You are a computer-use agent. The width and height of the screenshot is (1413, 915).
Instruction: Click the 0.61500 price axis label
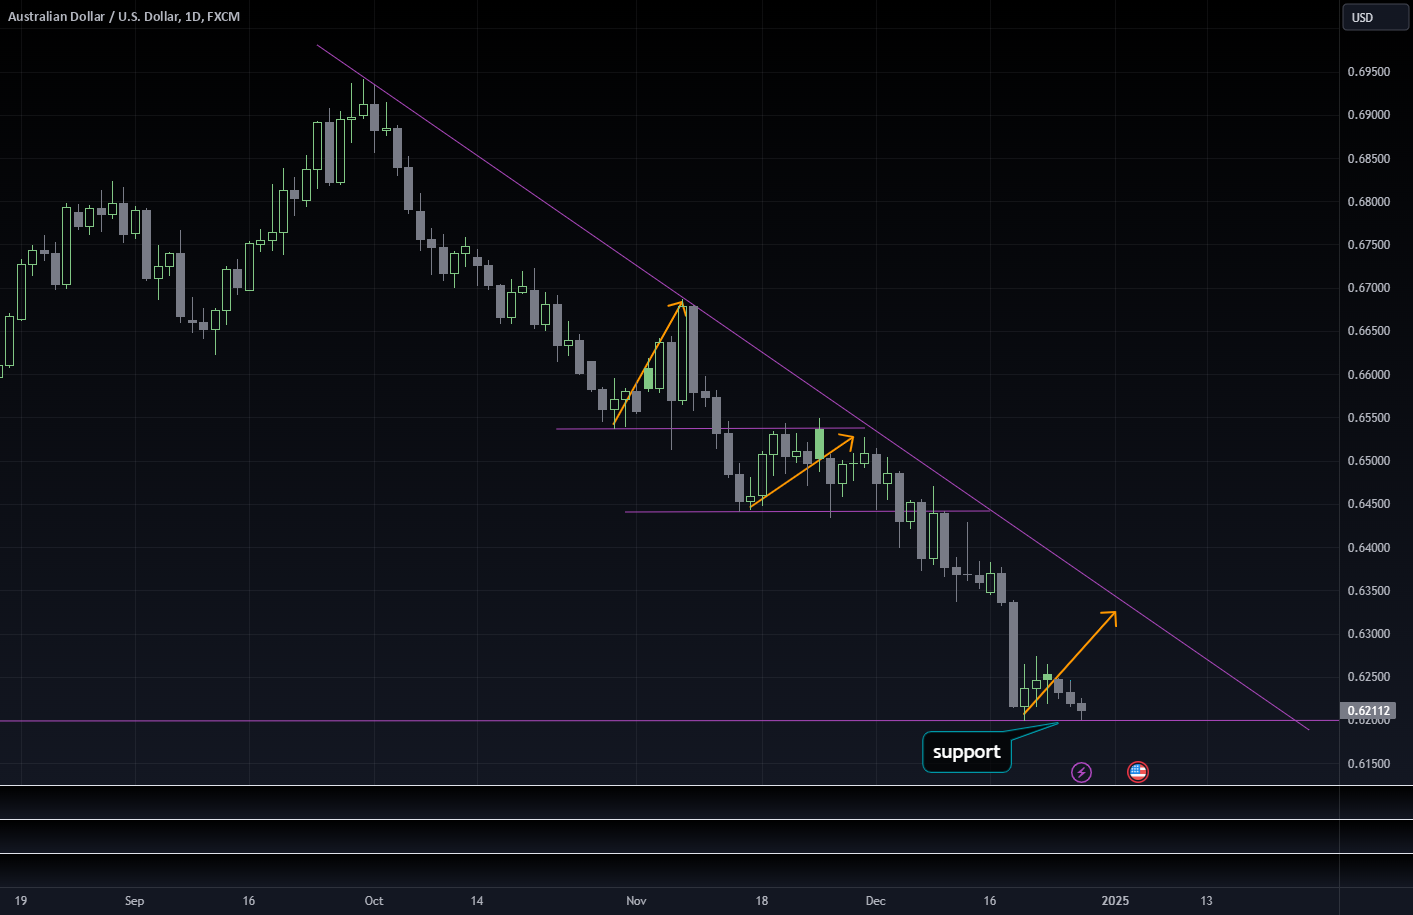[1368, 764]
